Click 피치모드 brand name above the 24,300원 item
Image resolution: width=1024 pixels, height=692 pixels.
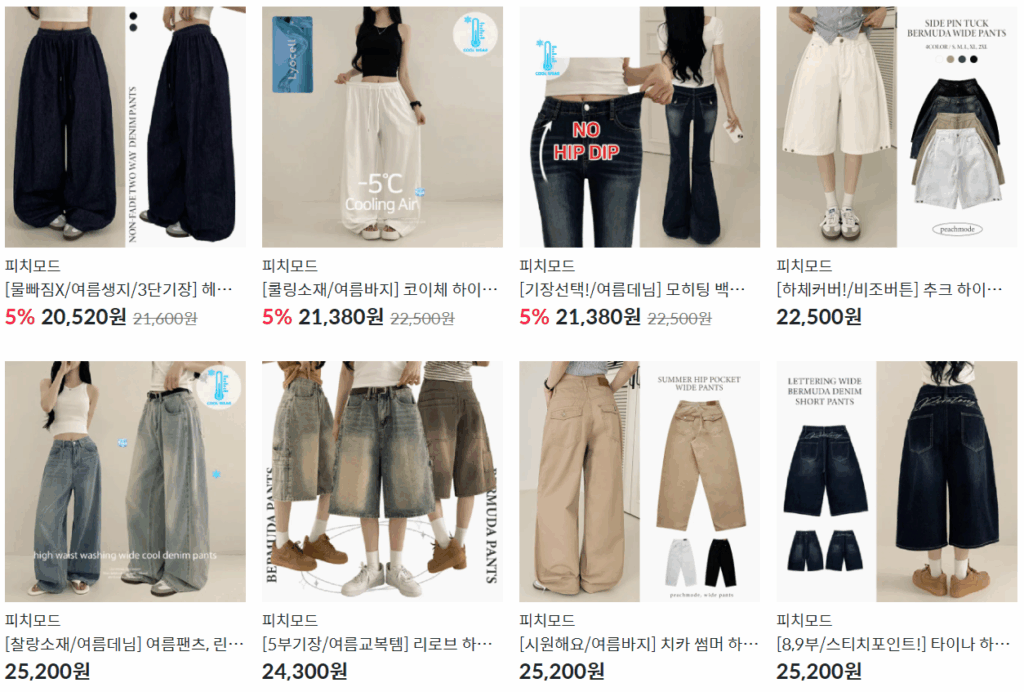click(x=290, y=620)
